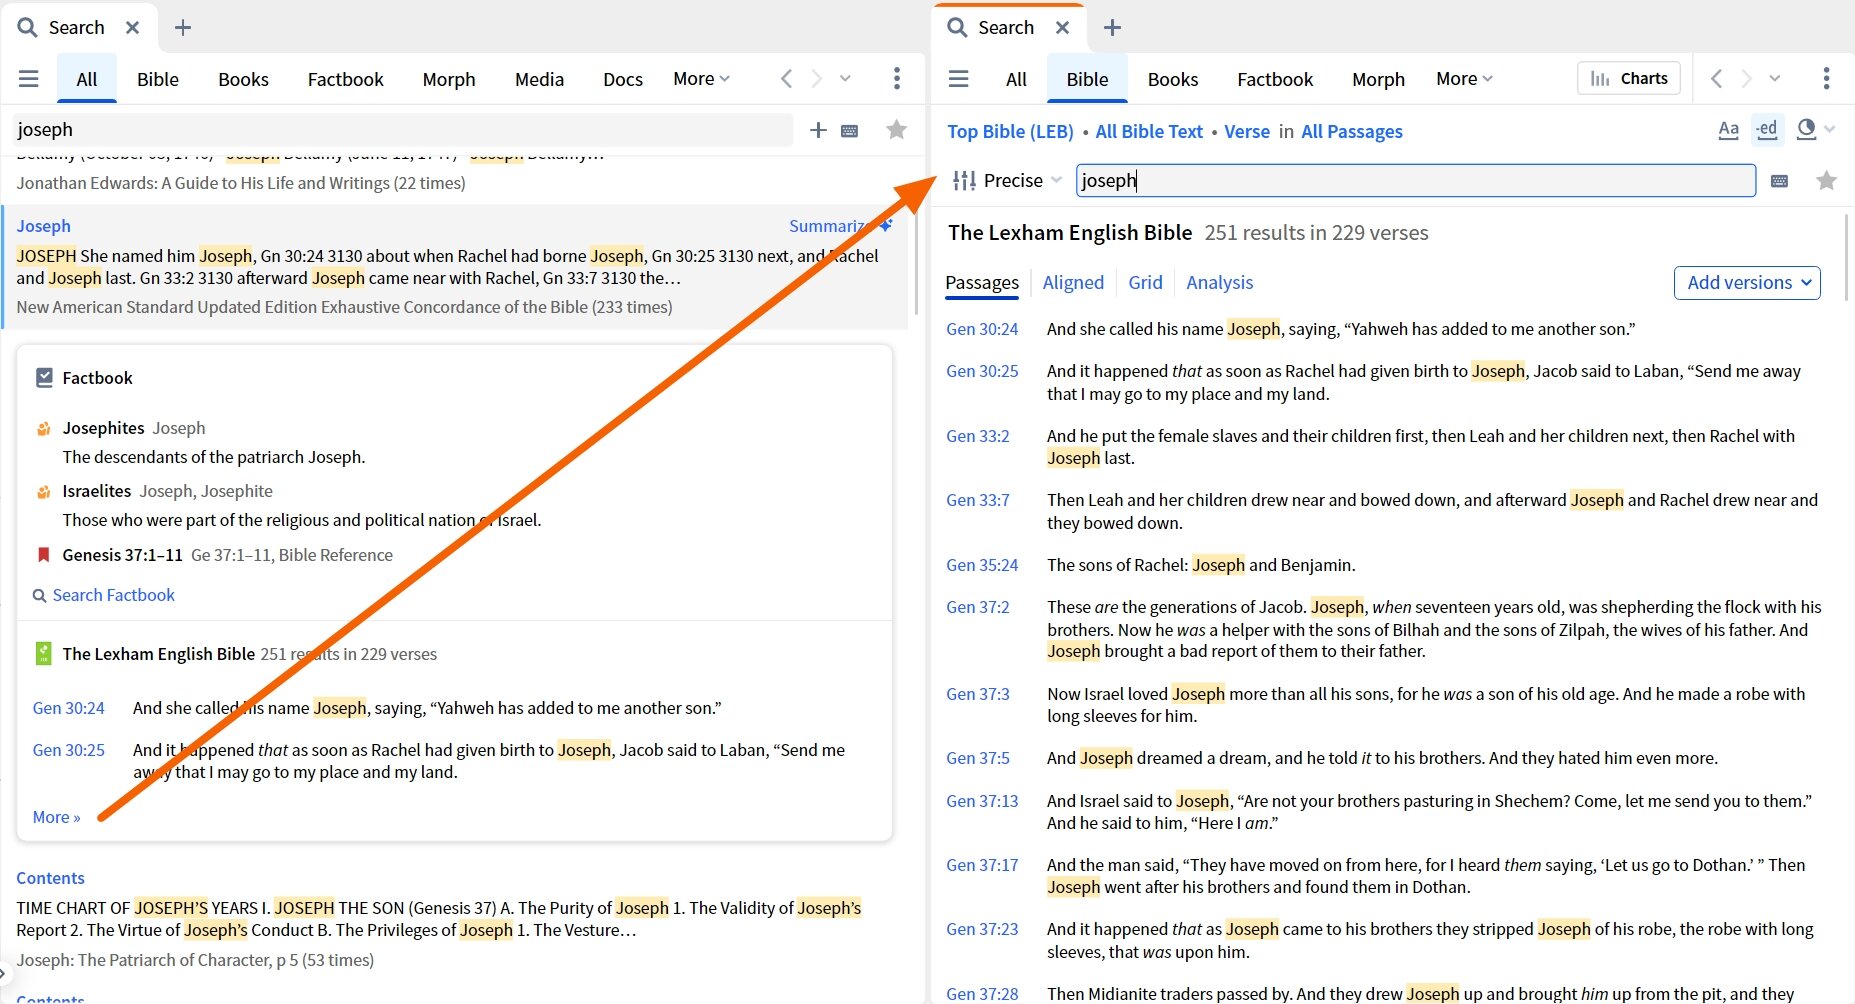The width and height of the screenshot is (1855, 1004).
Task: Go forward in right panel history
Action: coord(1746,79)
